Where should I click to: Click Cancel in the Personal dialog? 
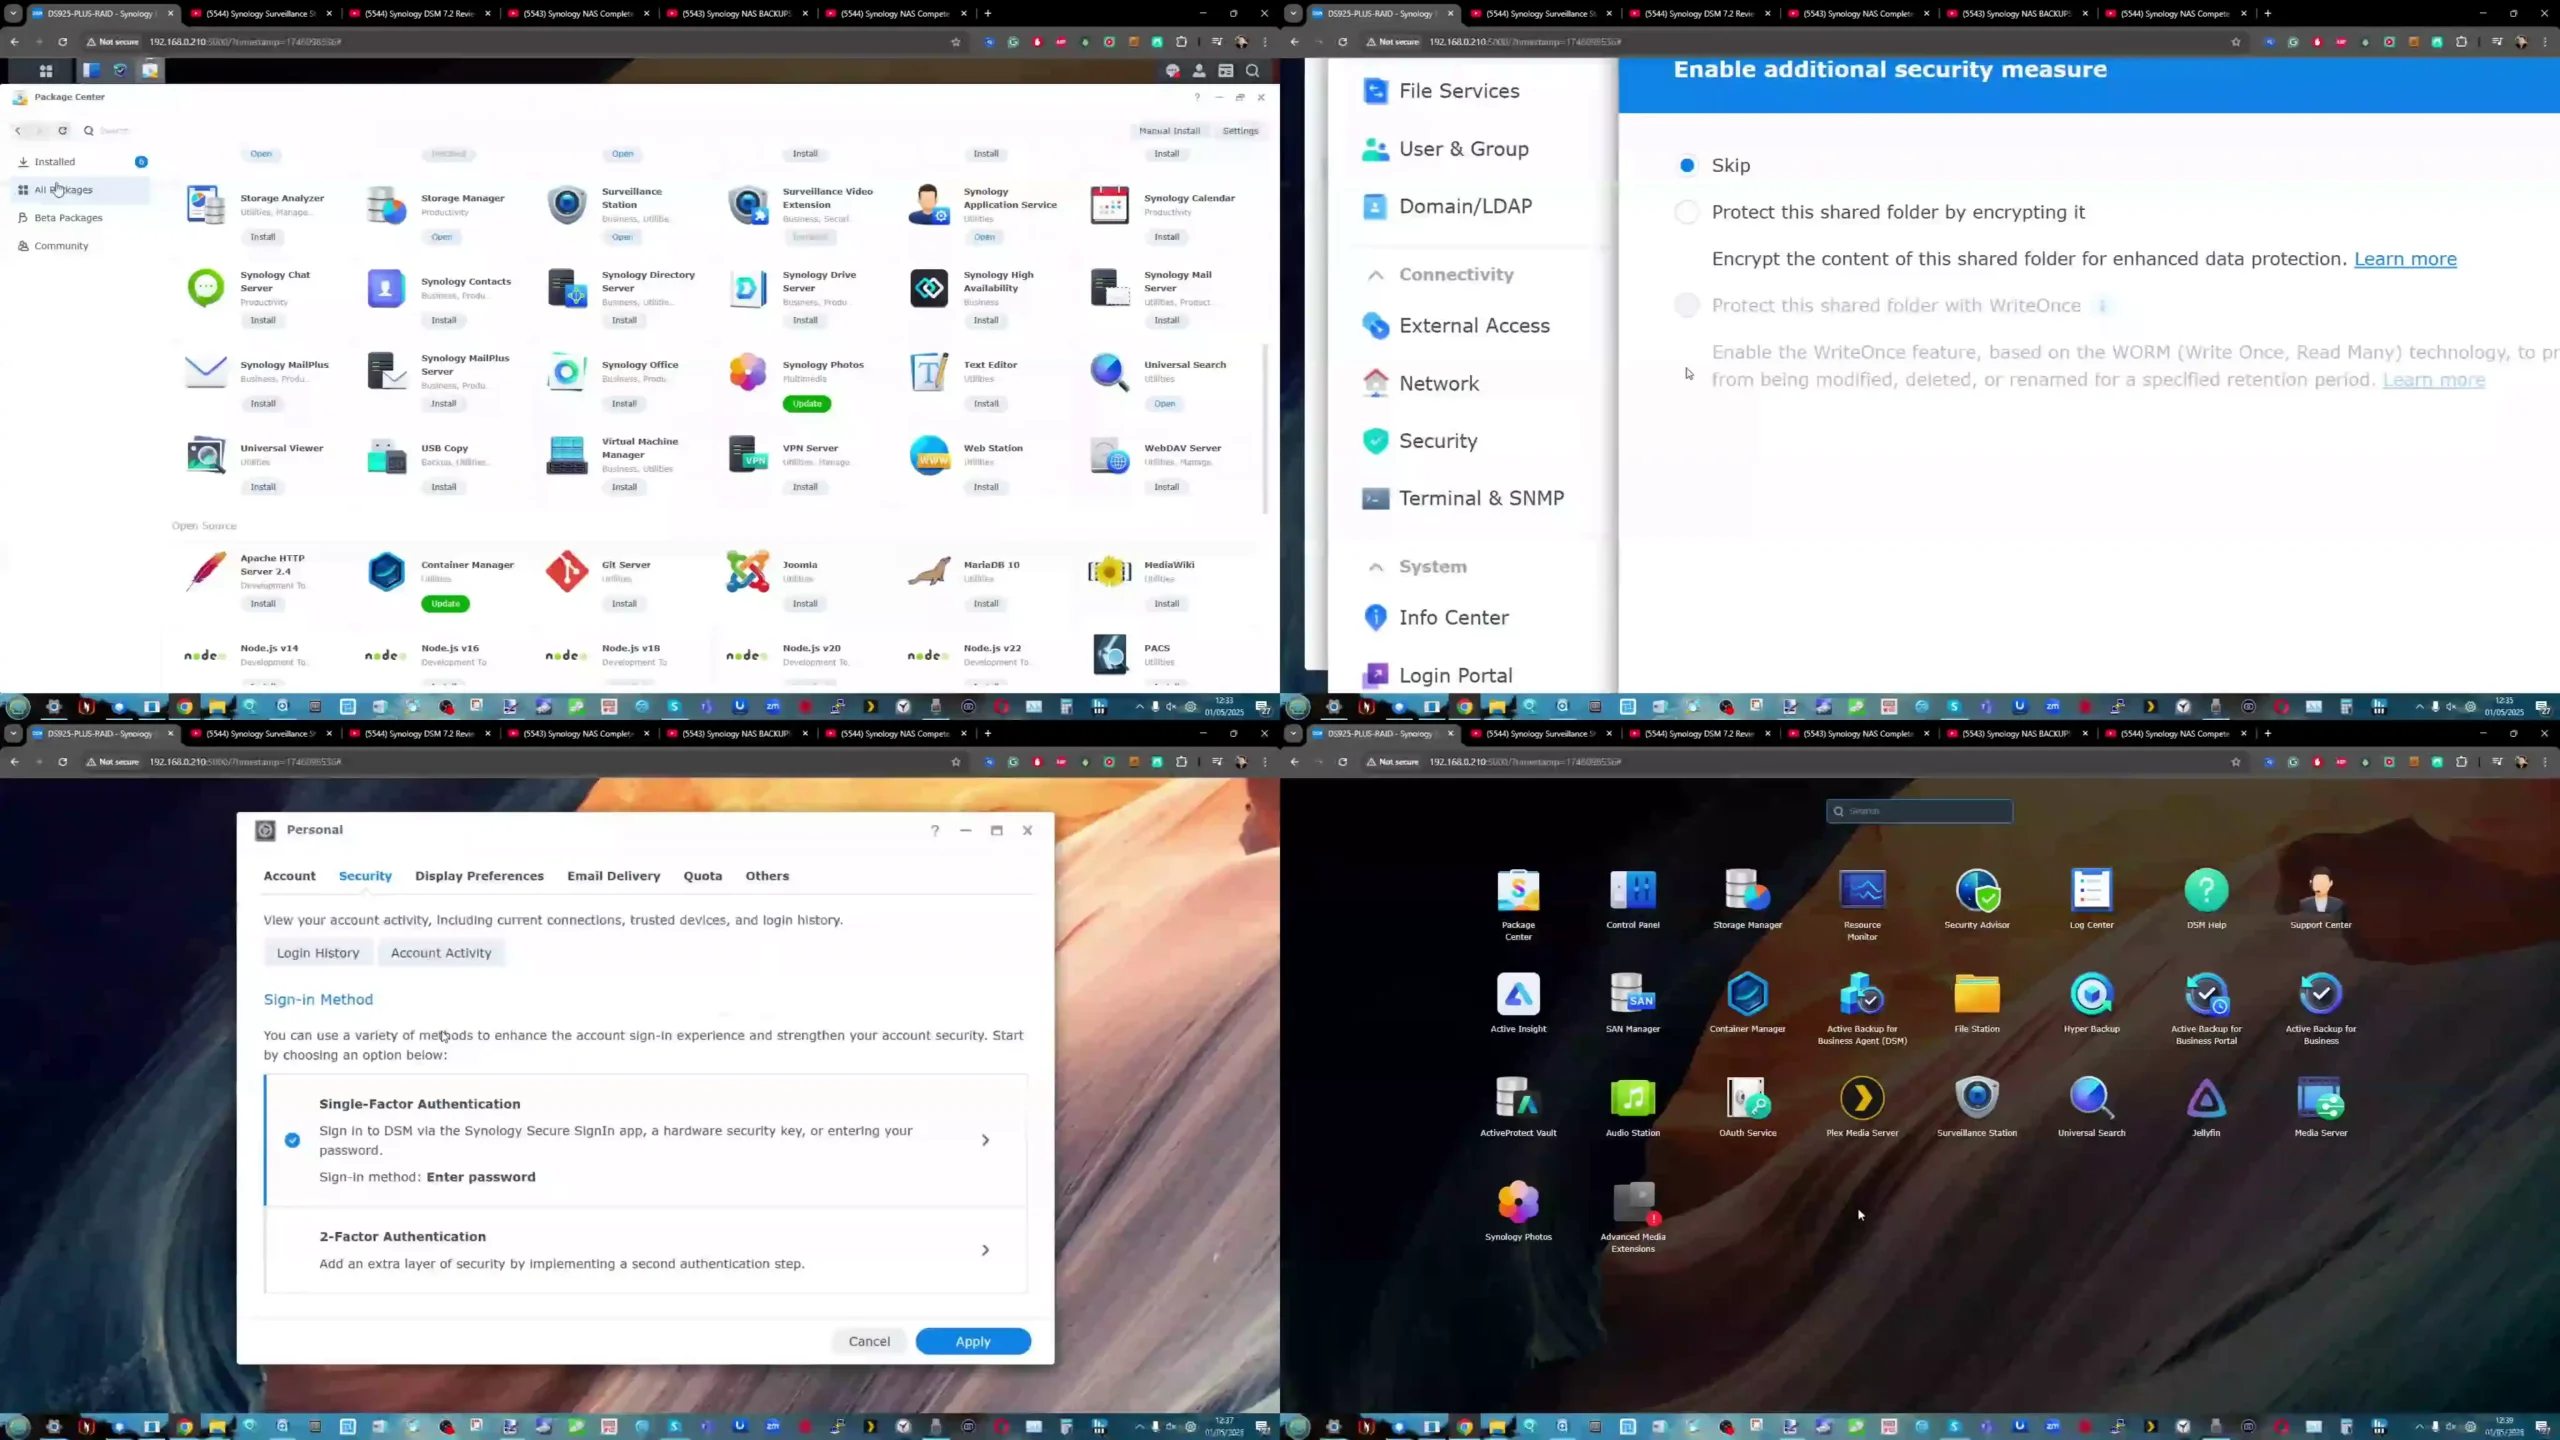point(869,1342)
